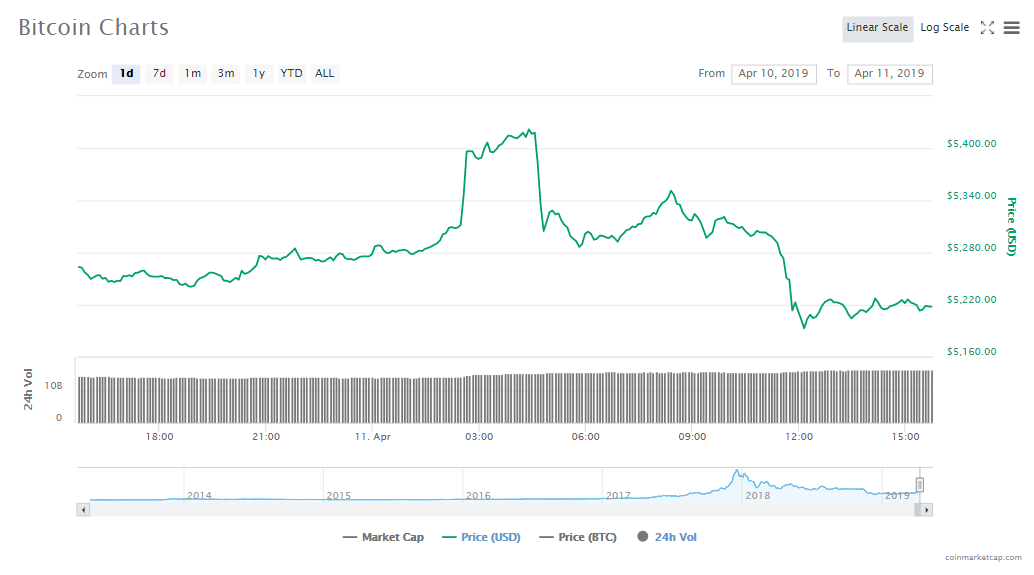Set zoom to 3m
This screenshot has width=1034, height=575.
tap(226, 74)
